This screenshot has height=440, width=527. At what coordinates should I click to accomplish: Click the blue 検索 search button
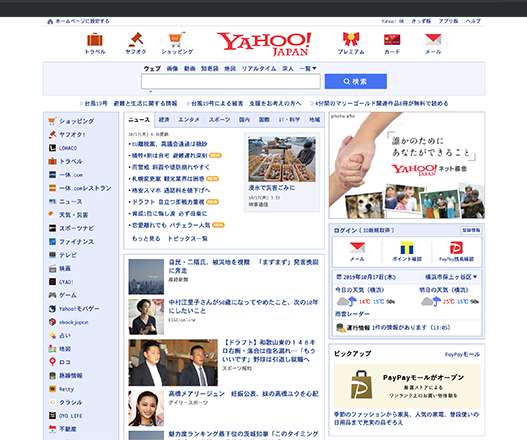point(356,81)
